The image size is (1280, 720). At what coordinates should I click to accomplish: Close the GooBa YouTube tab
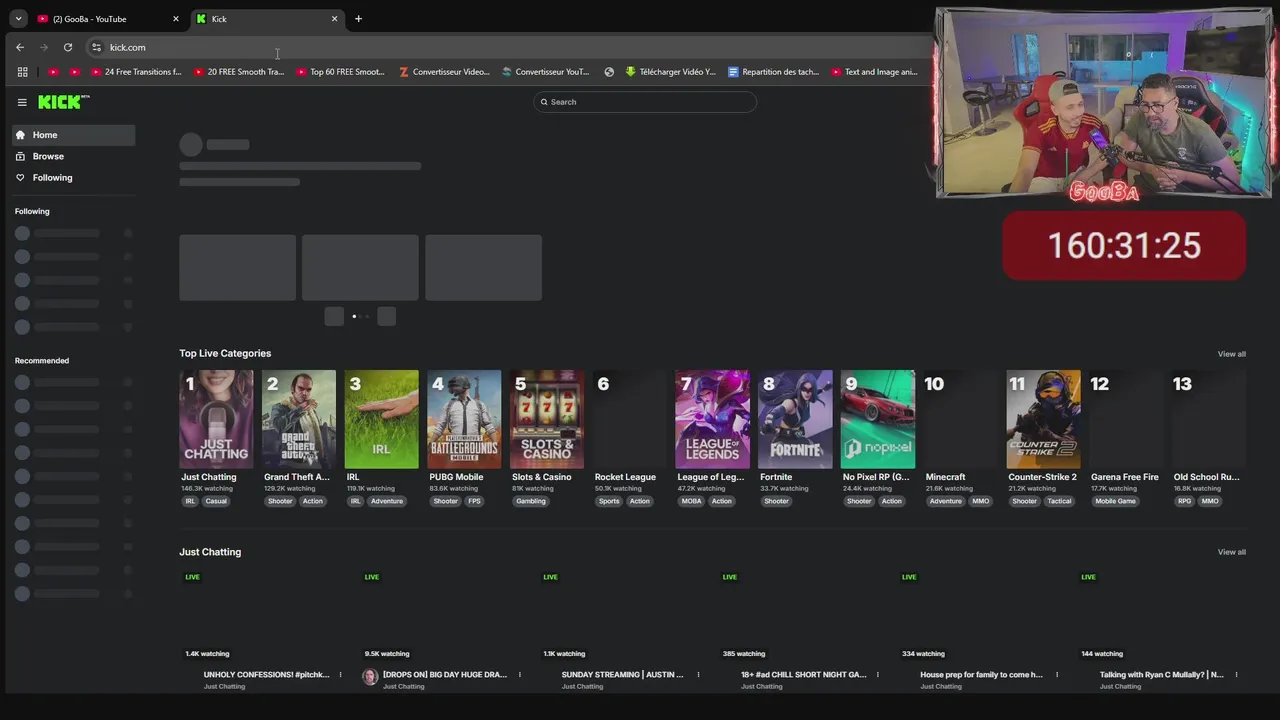pyautogui.click(x=175, y=19)
